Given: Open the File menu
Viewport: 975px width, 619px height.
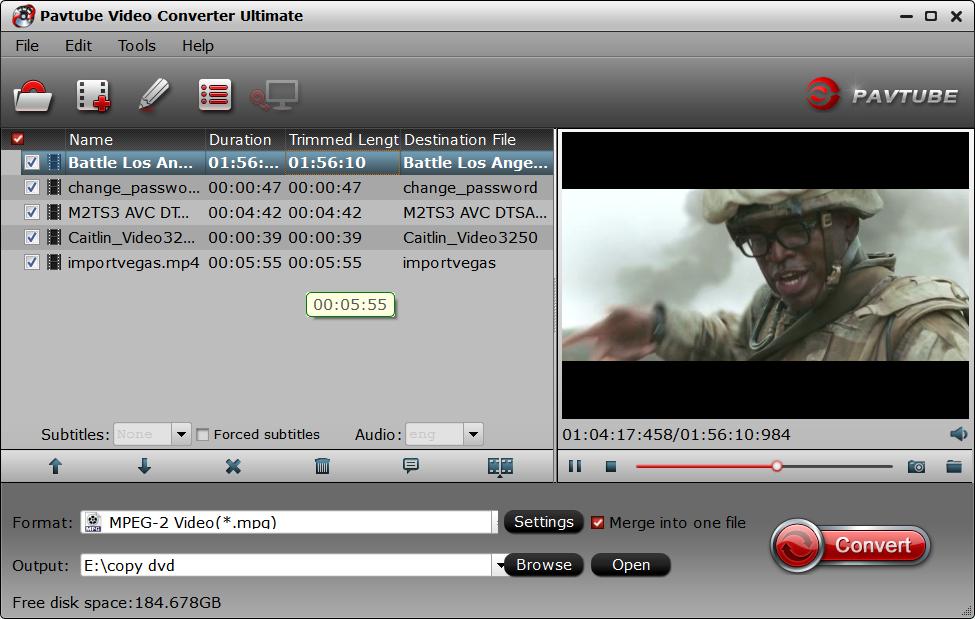Looking at the screenshot, I should click(27, 45).
